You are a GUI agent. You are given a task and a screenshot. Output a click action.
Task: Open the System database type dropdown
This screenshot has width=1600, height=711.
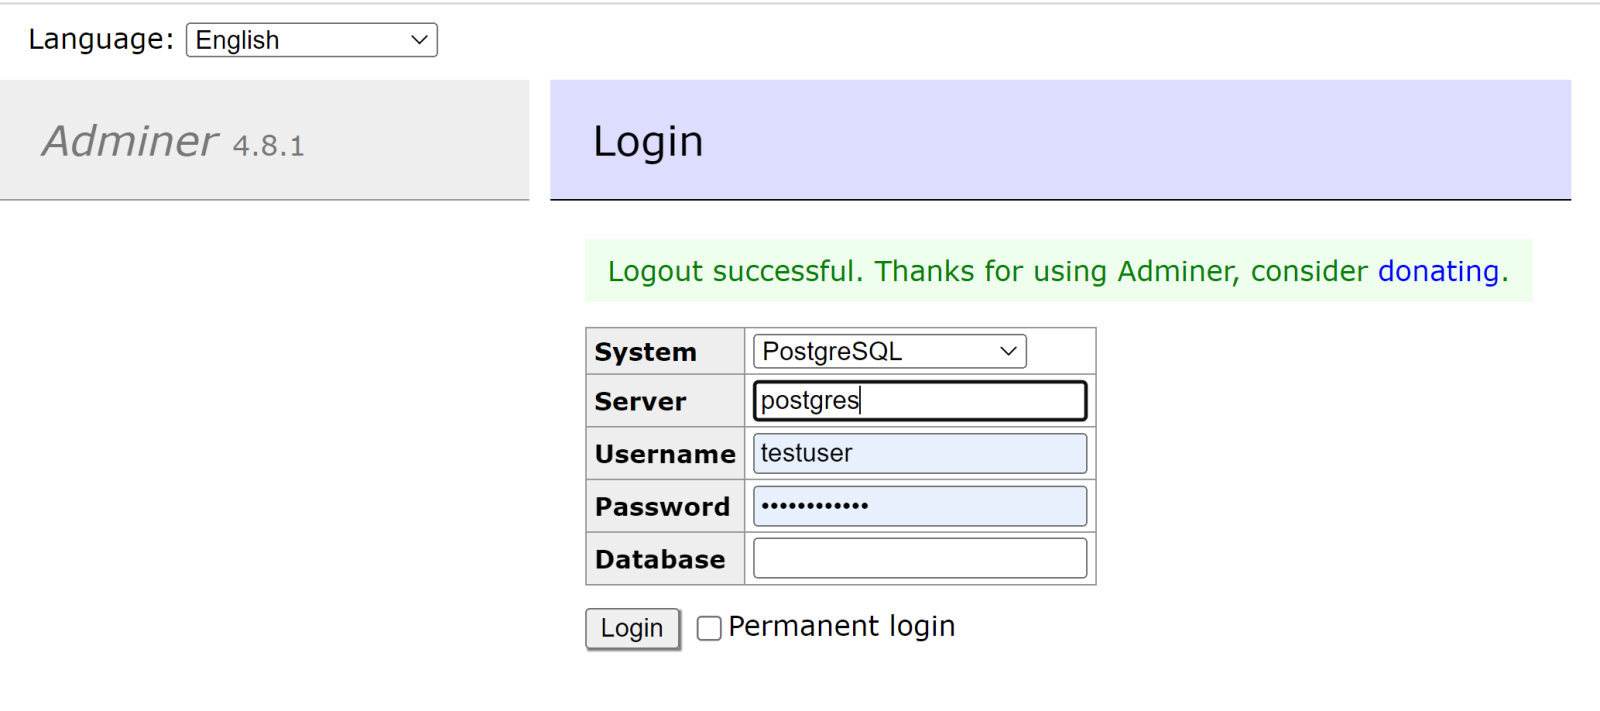point(888,351)
